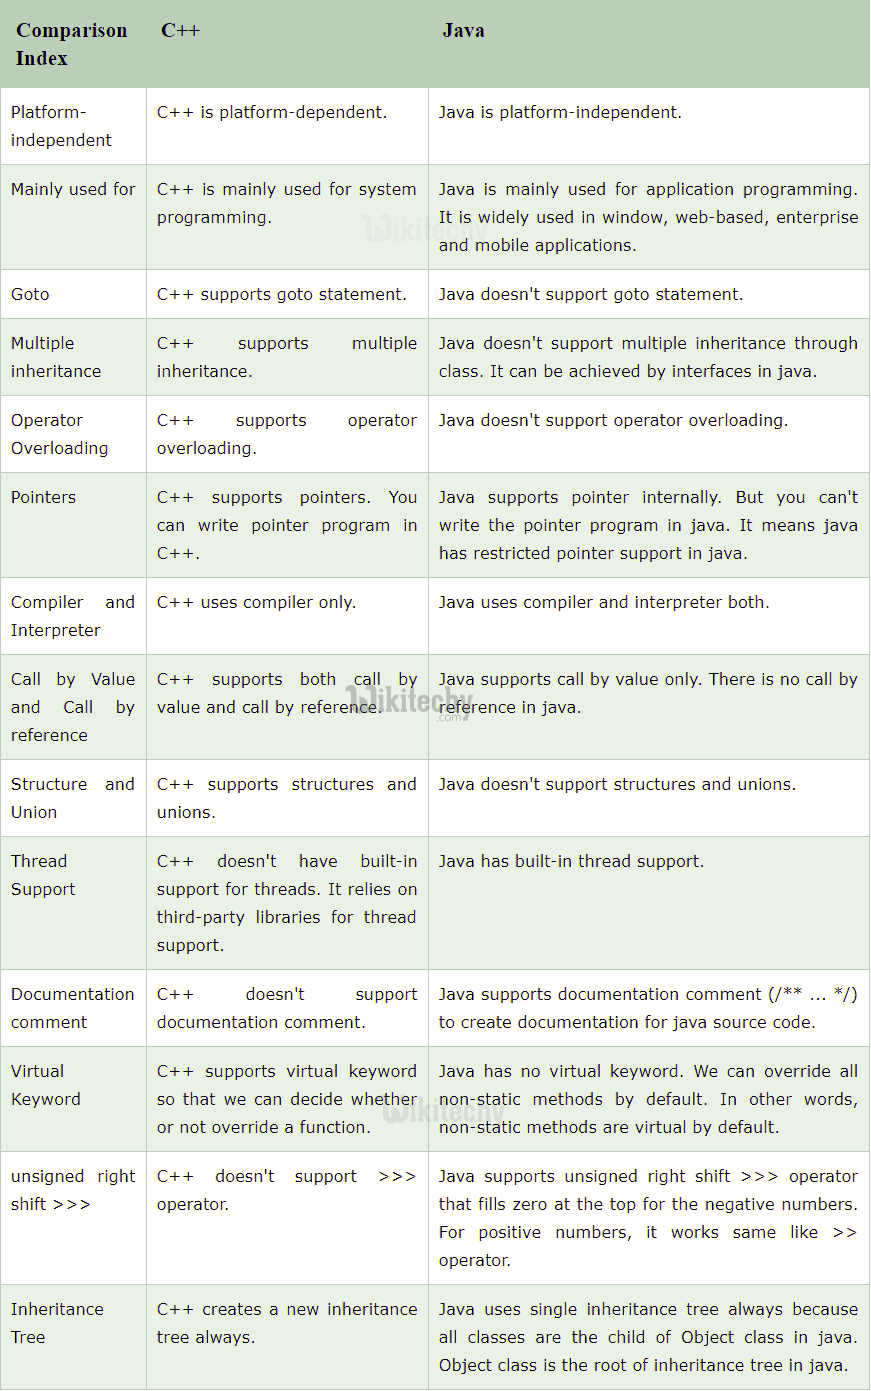This screenshot has height=1391, width=871.
Task: Click the Comparison Index column header
Action: pos(71,44)
